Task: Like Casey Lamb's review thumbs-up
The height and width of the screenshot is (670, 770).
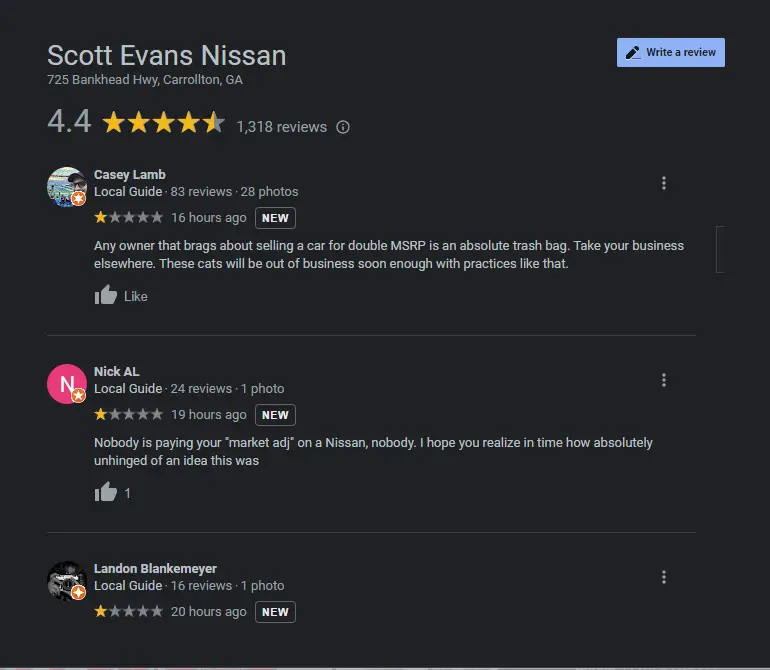Action: coord(106,295)
